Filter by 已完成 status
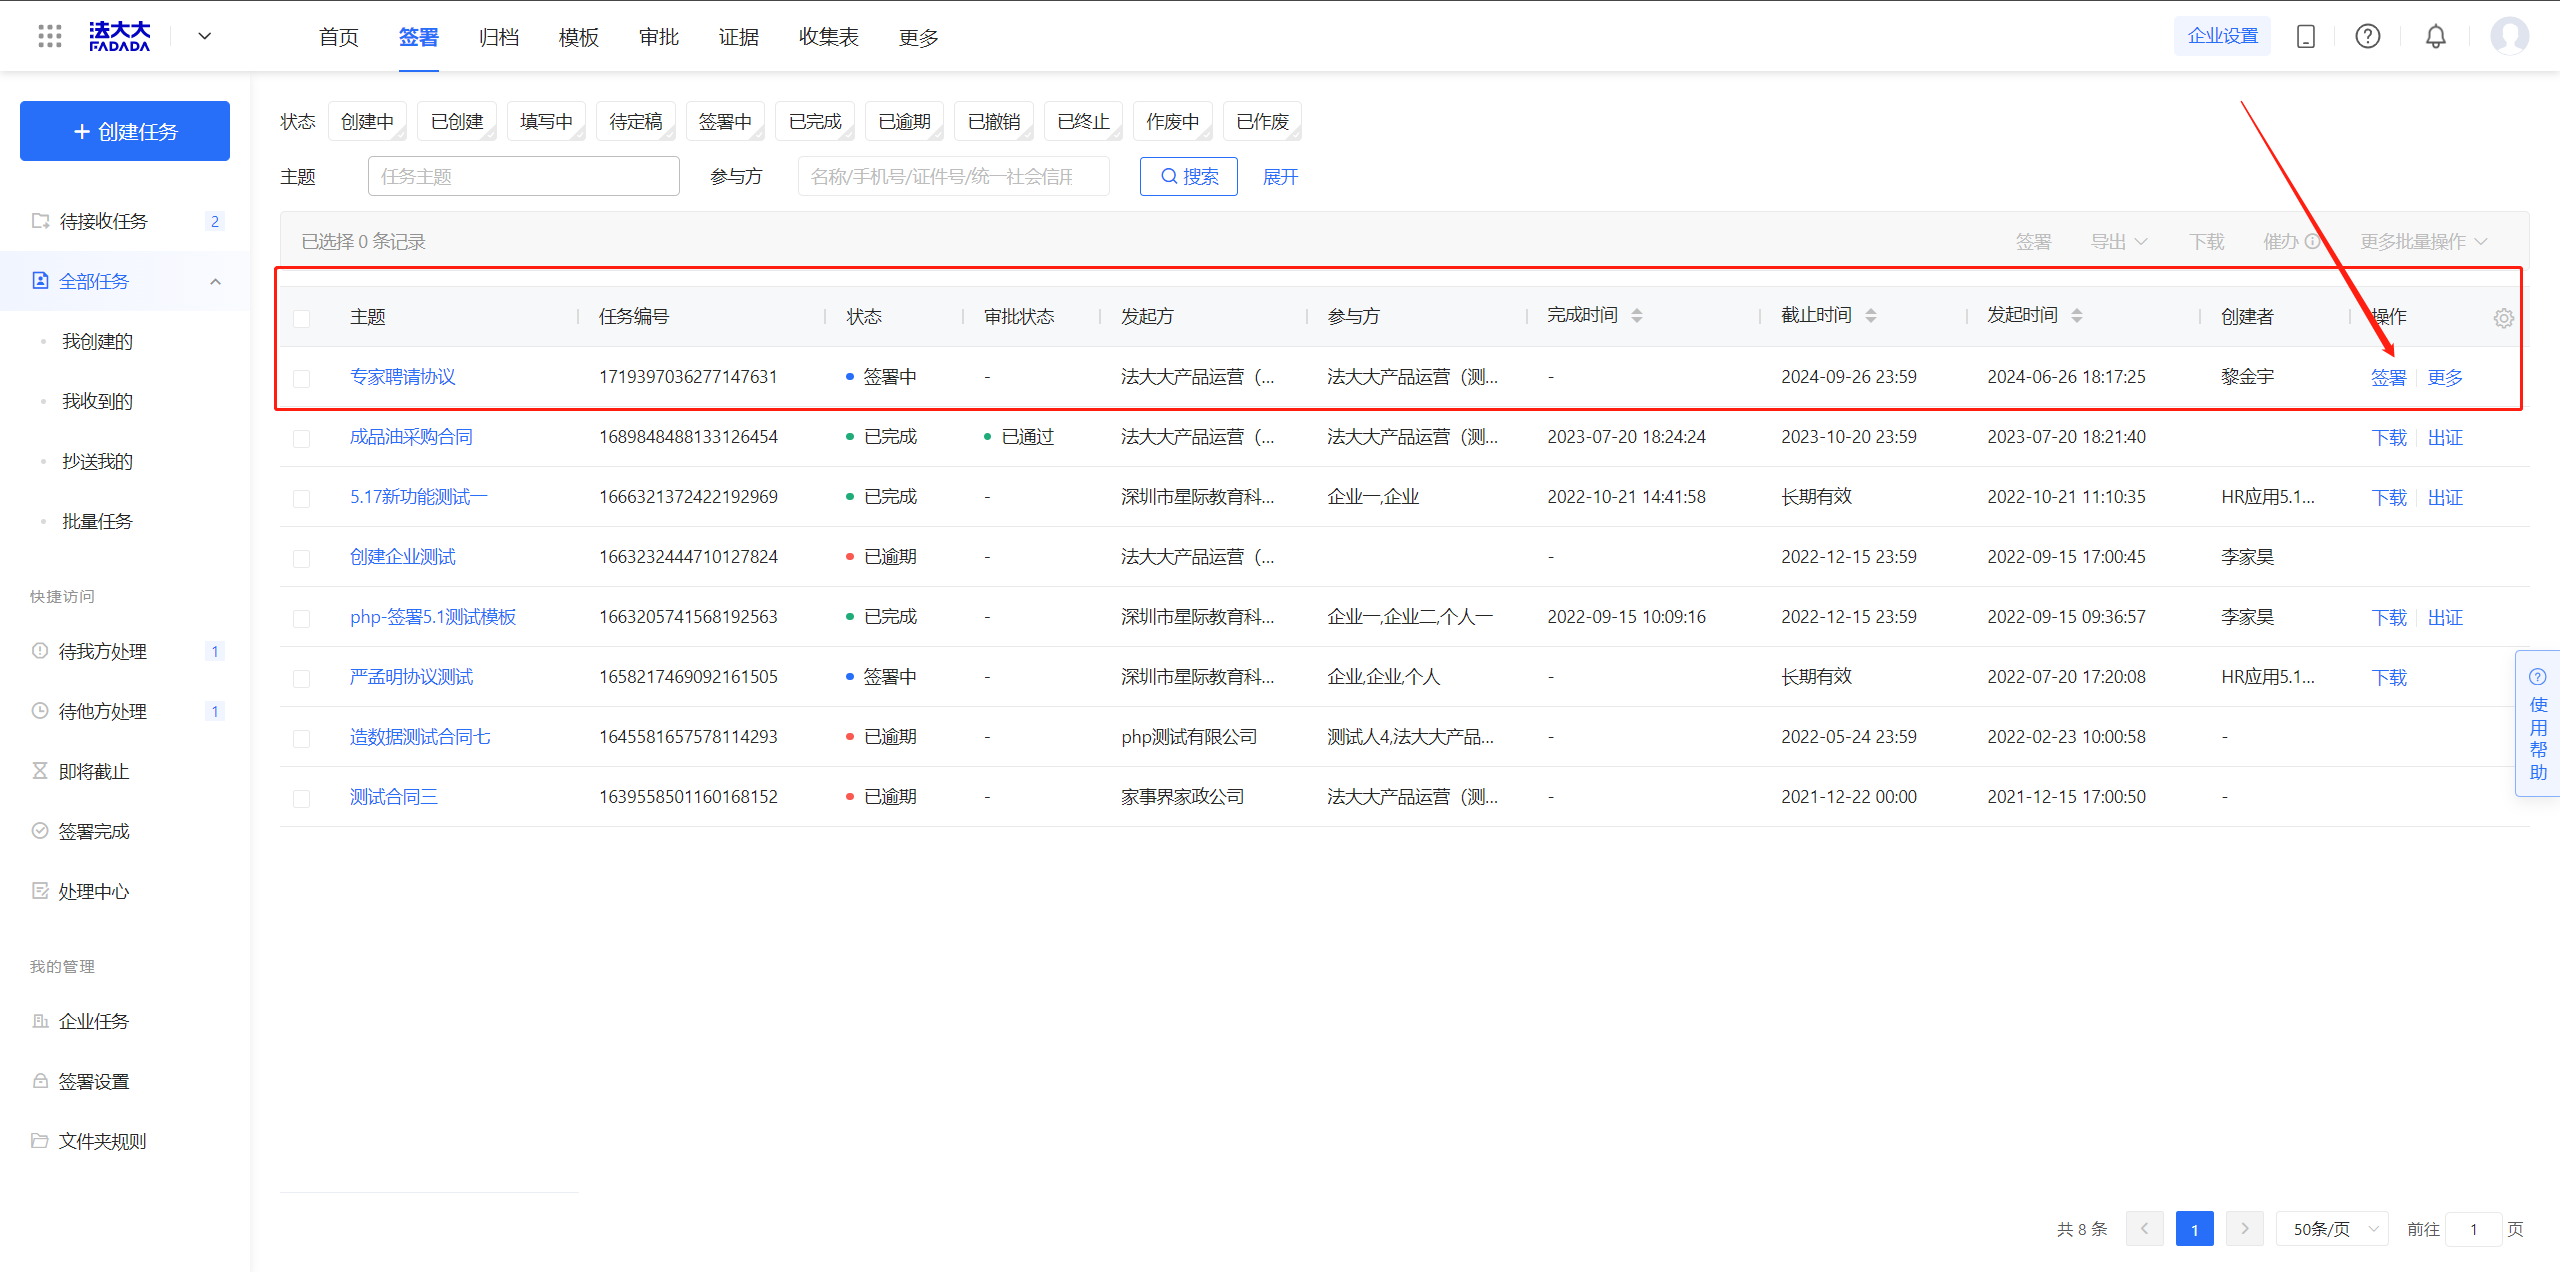Image resolution: width=2560 pixels, height=1272 pixels. point(815,121)
